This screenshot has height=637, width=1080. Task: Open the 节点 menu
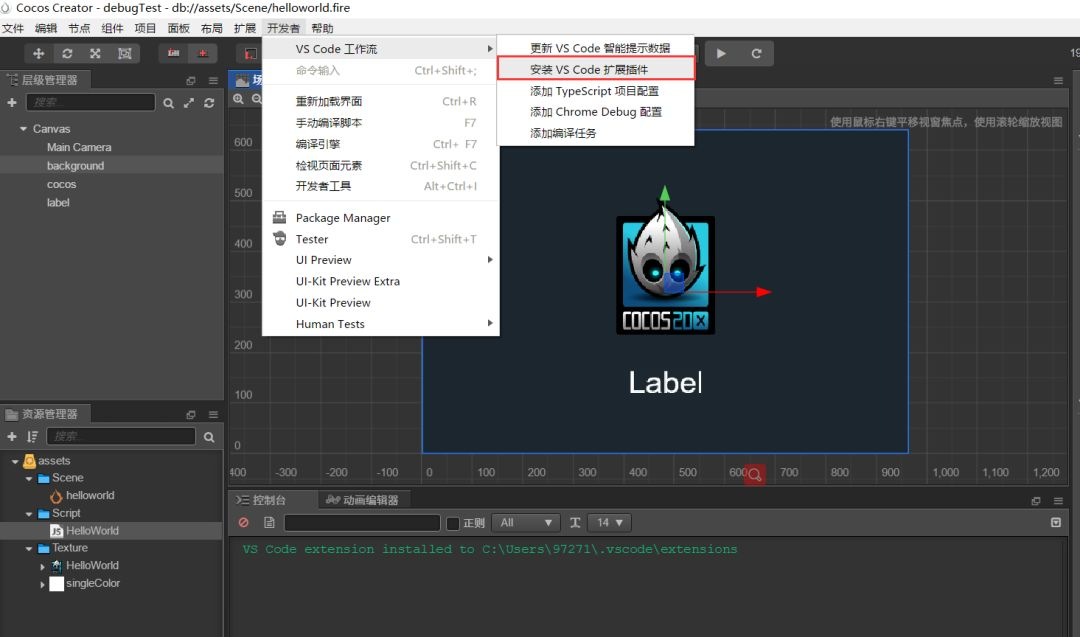(x=79, y=28)
